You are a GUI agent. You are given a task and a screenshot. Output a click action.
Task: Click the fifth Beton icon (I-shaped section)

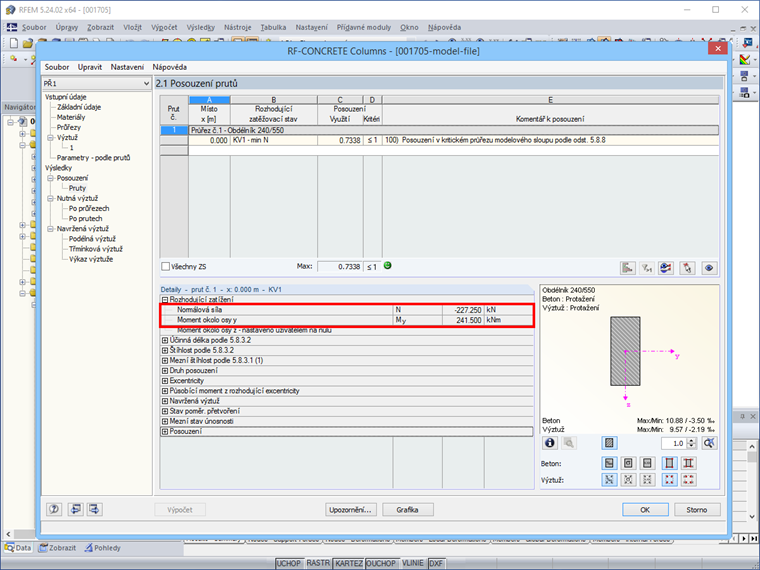coord(688,463)
